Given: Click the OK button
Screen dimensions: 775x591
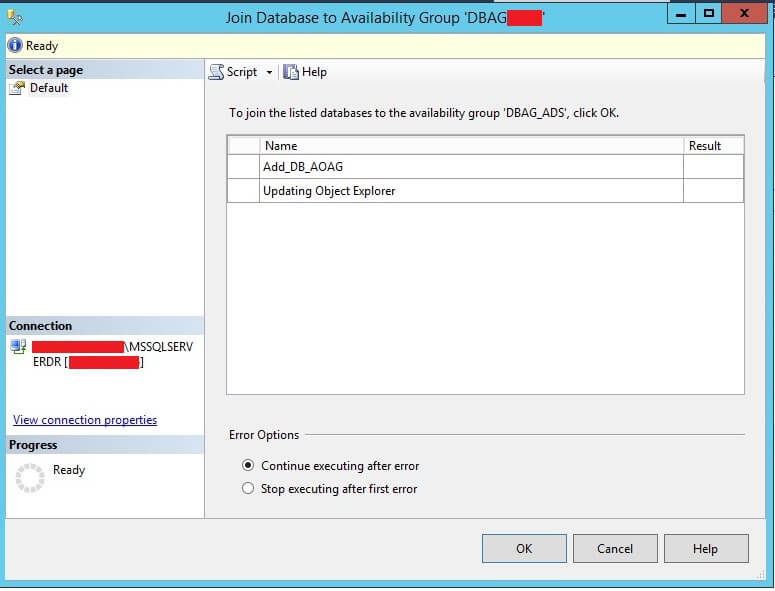Looking at the screenshot, I should coord(524,548).
